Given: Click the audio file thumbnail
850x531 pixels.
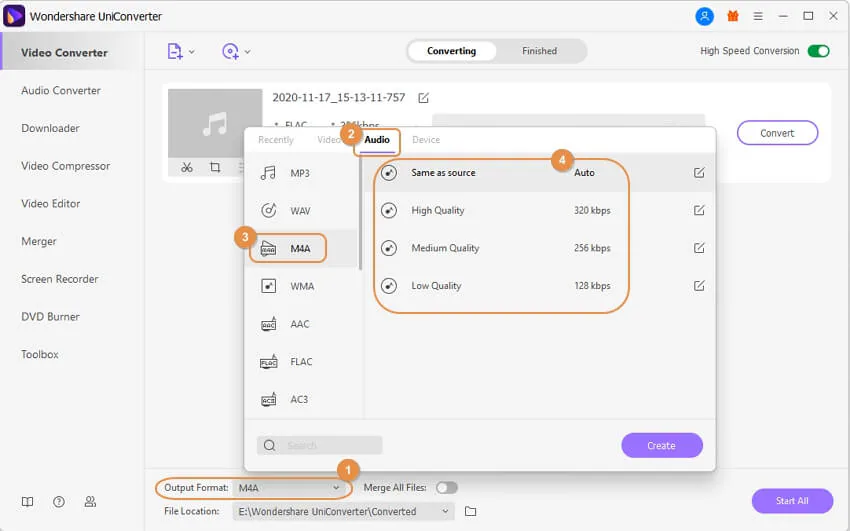Looking at the screenshot, I should tap(215, 124).
